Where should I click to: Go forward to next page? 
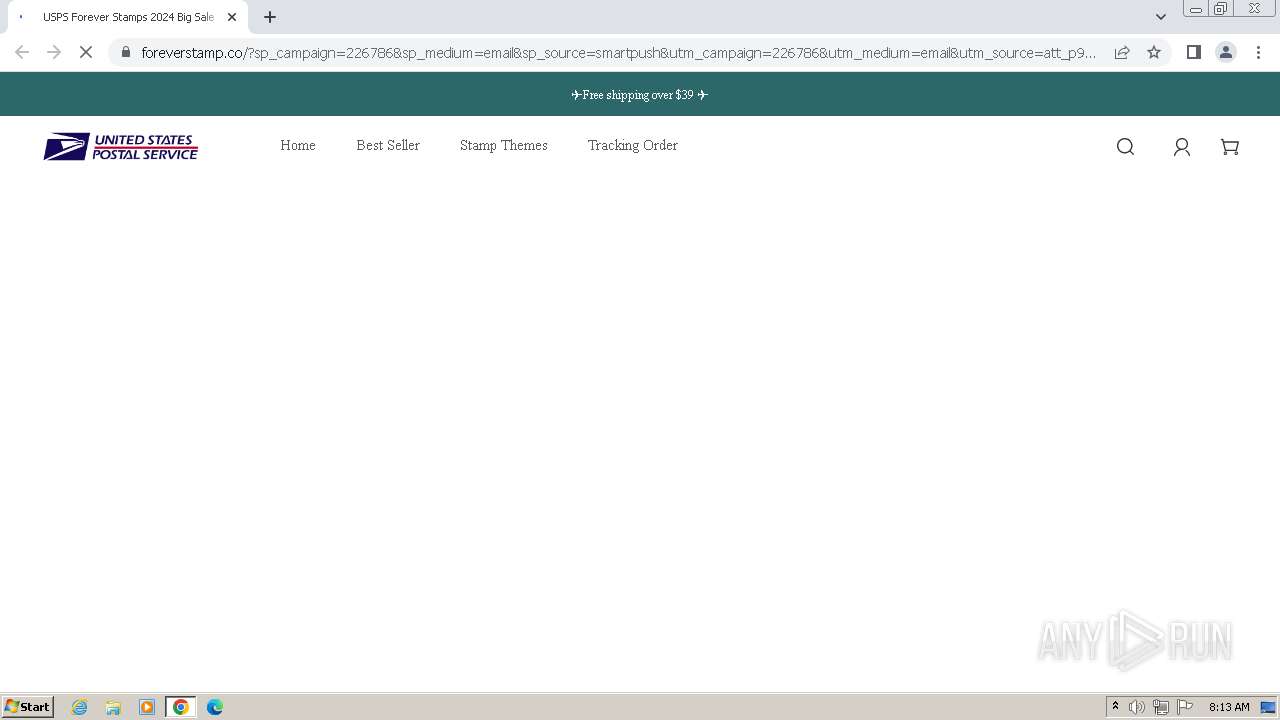pos(54,52)
